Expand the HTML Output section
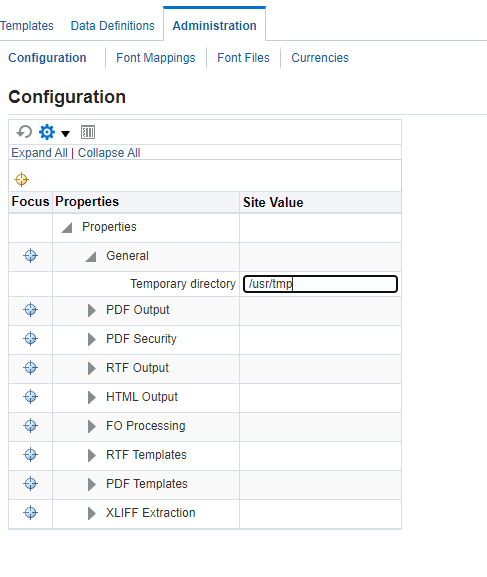Image resolution: width=487 pixels, height=577 pixels. pos(92,397)
